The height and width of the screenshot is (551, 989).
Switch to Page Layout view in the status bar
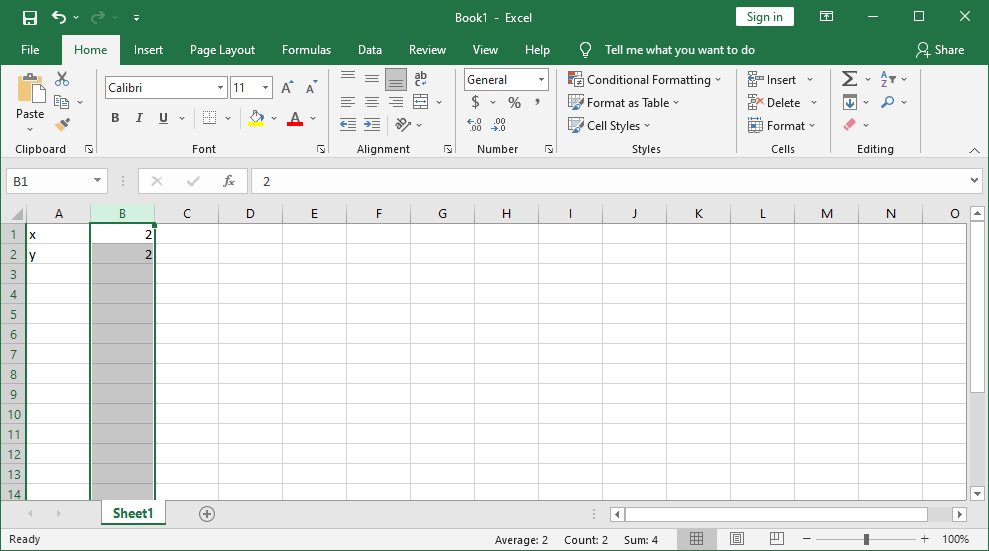(736, 538)
